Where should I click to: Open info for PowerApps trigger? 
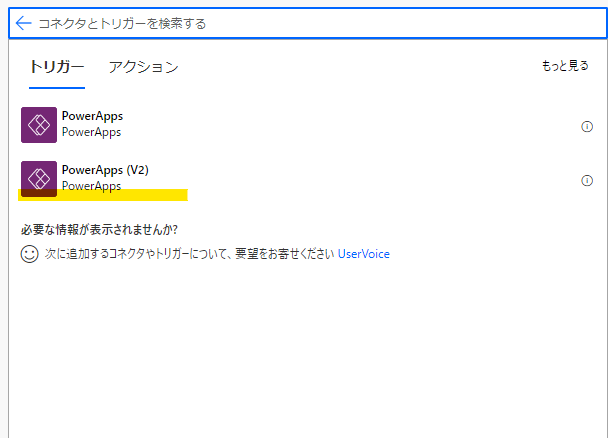[x=587, y=126]
